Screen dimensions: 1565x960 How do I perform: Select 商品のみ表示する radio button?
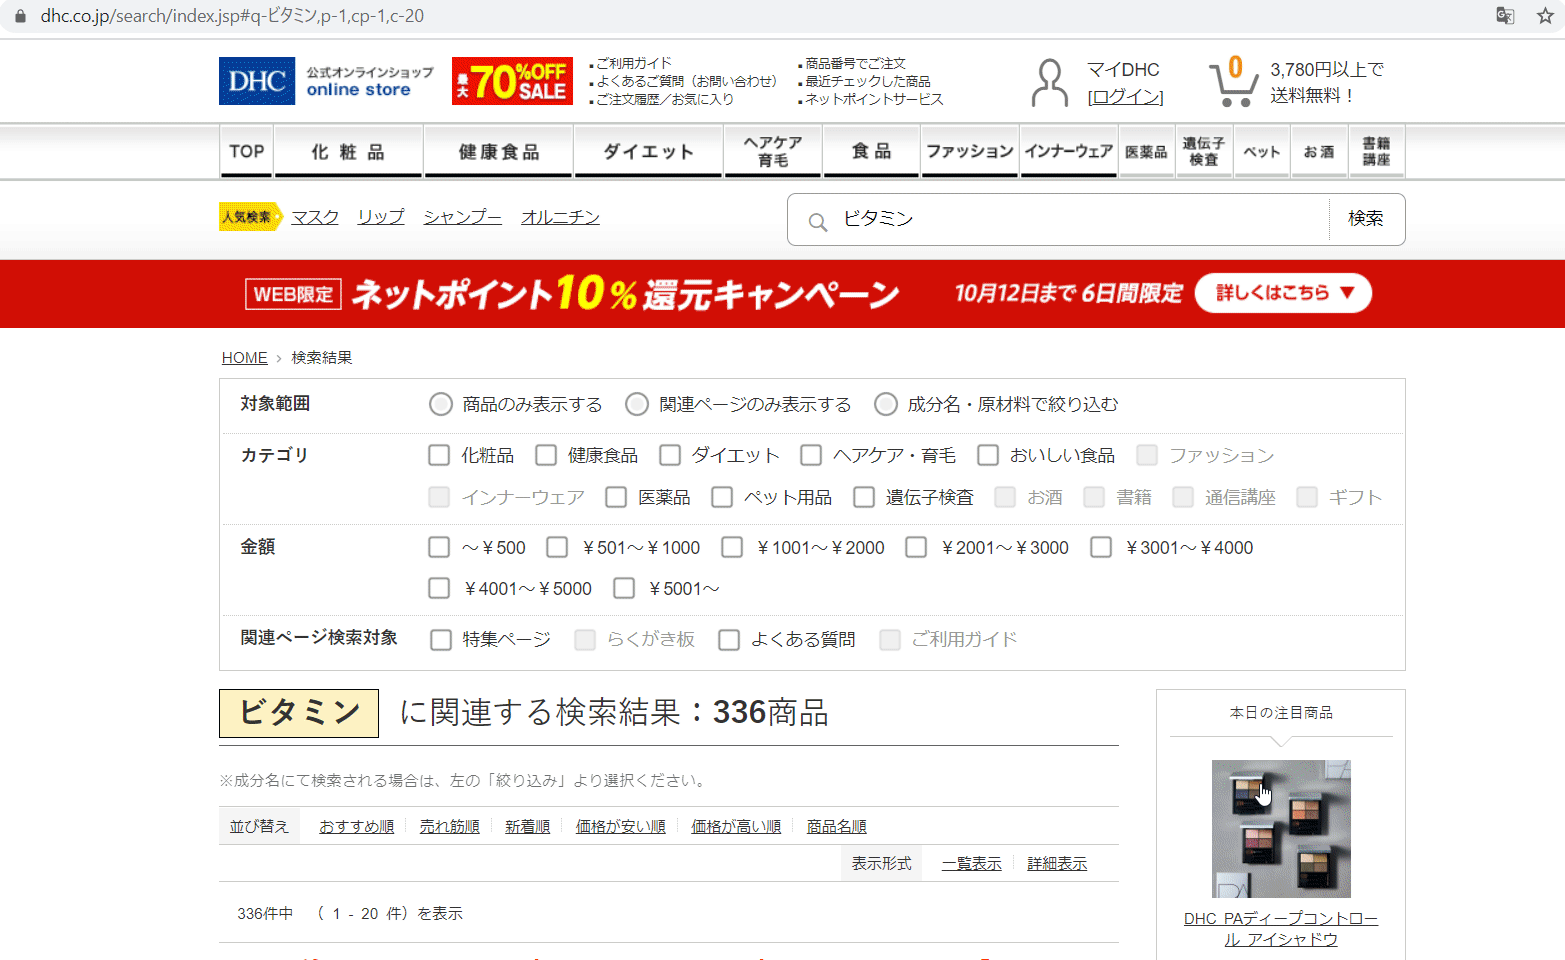click(x=441, y=404)
